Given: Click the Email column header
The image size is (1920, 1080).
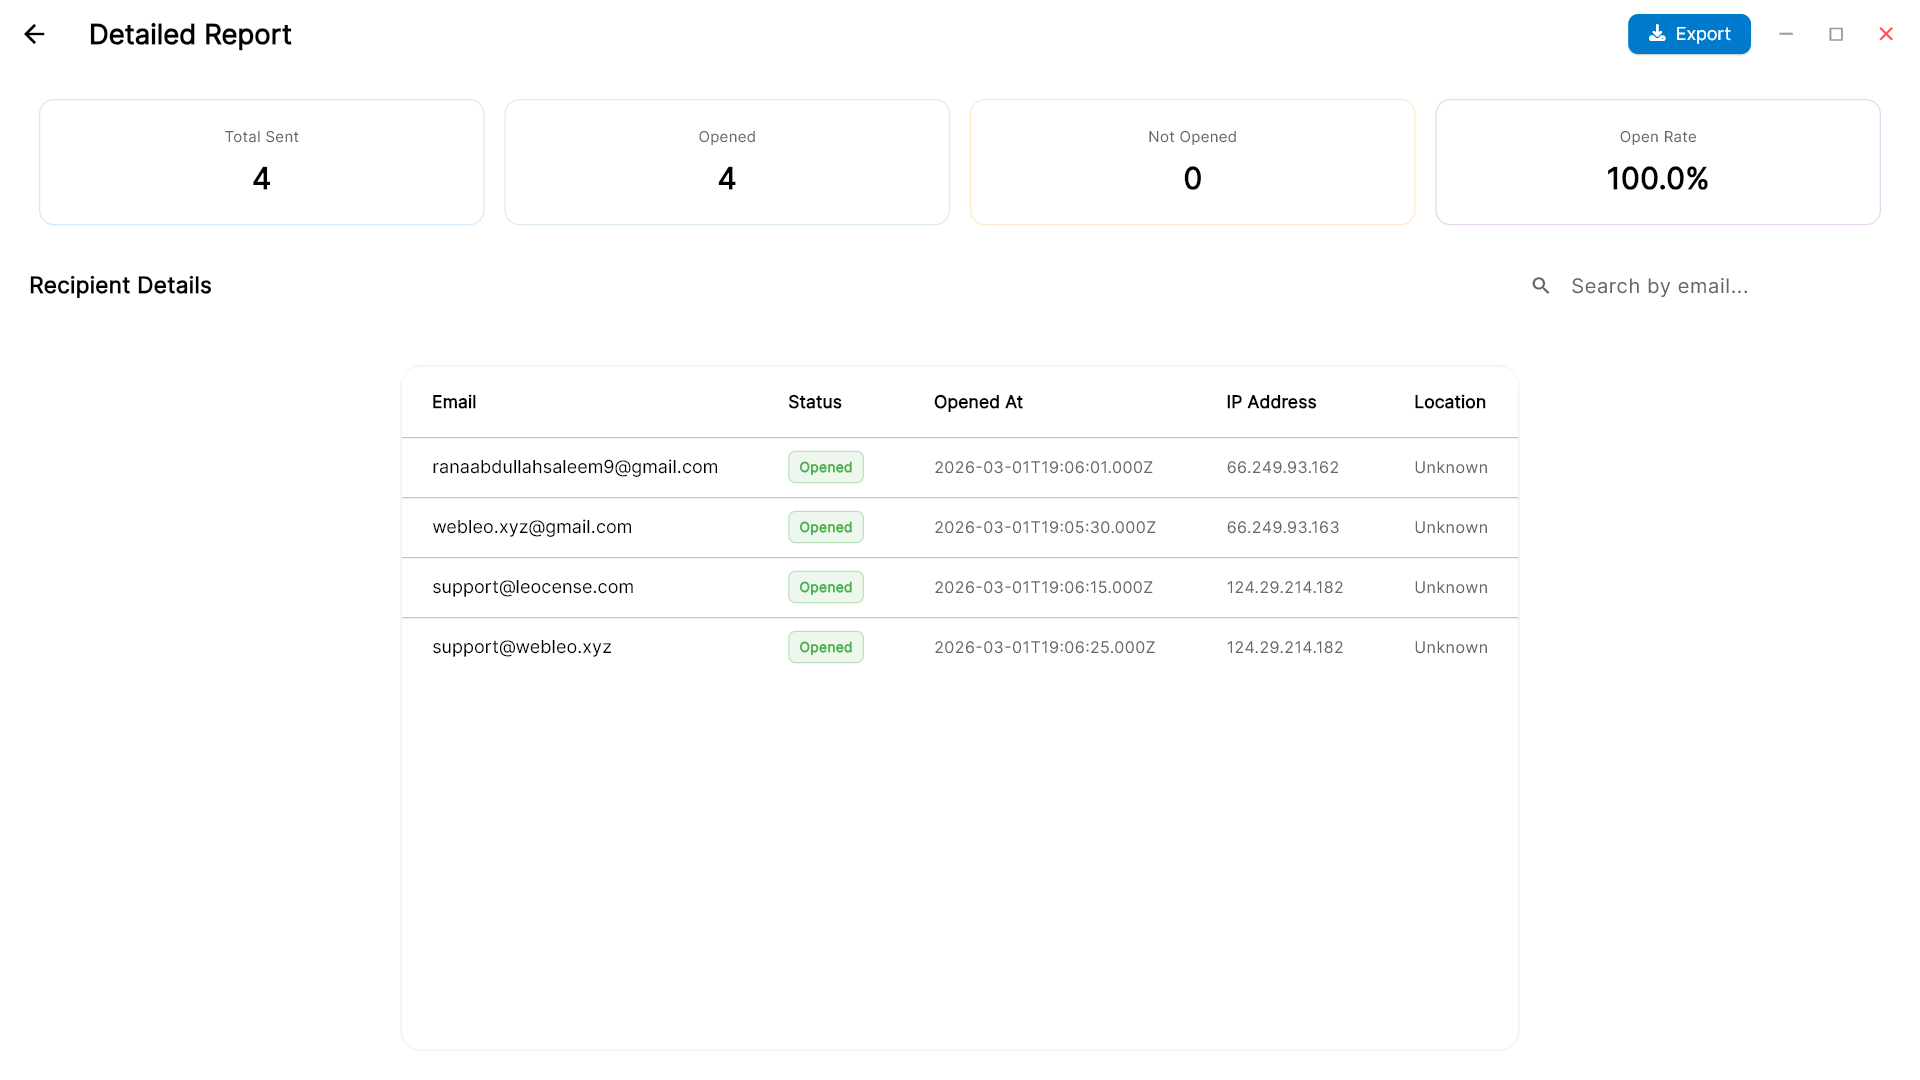Looking at the screenshot, I should tap(454, 402).
